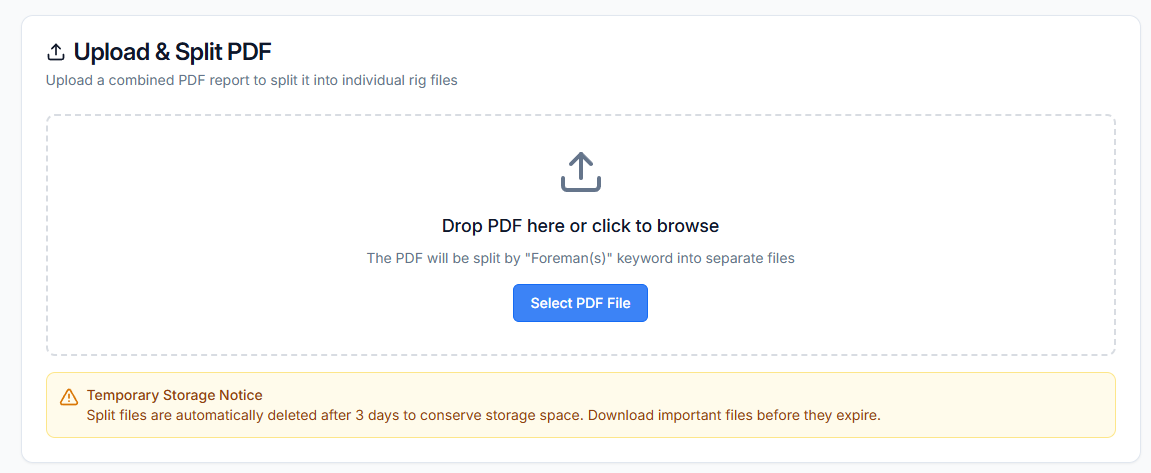Click the phrase "individual rig files" in subtitle

400,80
